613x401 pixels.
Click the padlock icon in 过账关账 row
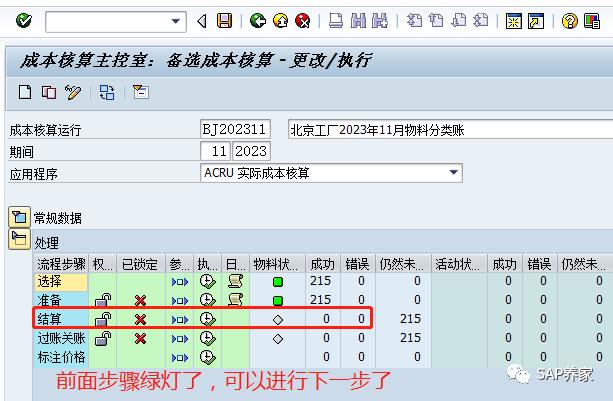[103, 338]
